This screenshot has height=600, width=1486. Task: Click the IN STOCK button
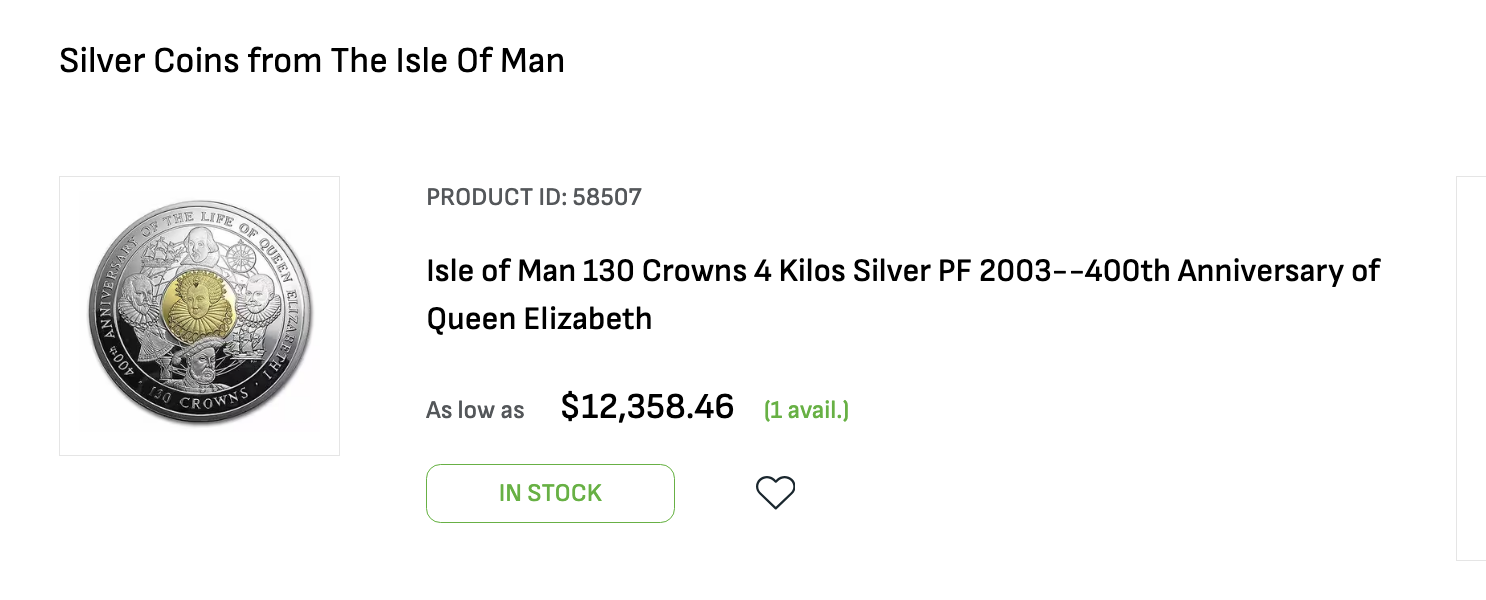pos(550,493)
